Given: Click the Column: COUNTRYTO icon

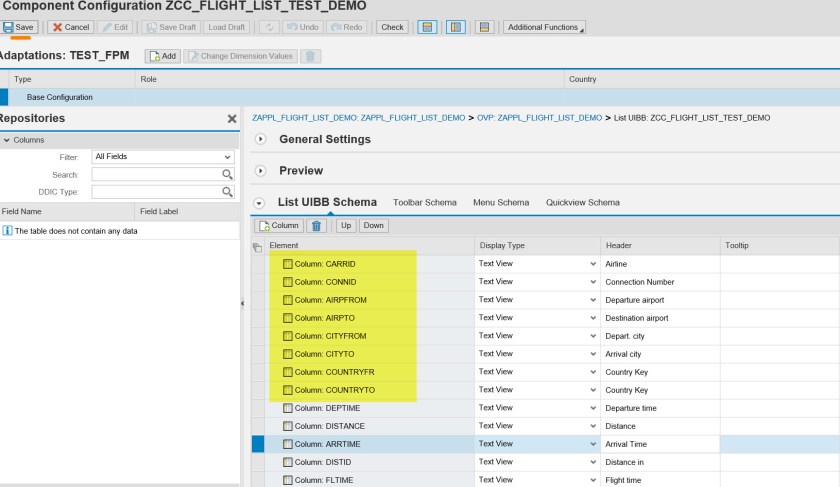Looking at the screenshot, I should point(288,390).
